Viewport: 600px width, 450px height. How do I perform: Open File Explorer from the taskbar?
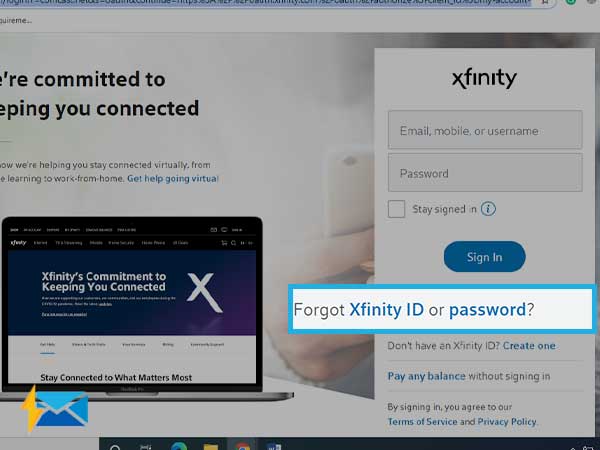coord(210,447)
